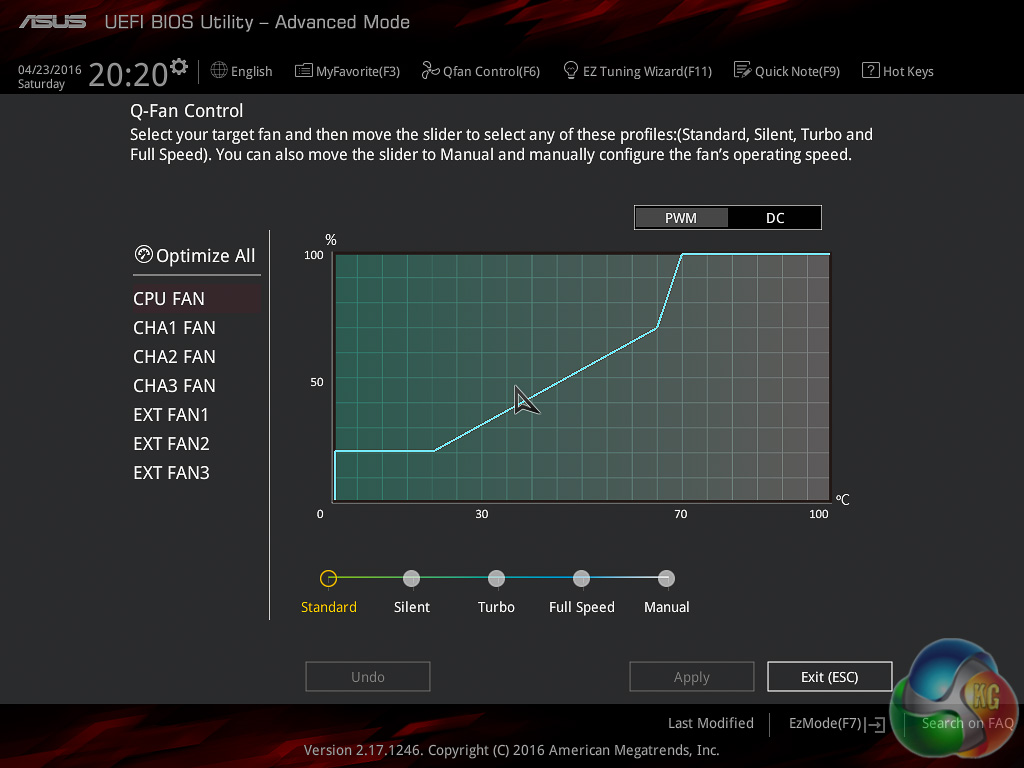Viewport: 1024px width, 768px height.
Task: Select the Standard fan profile
Action: pyautogui.click(x=328, y=579)
